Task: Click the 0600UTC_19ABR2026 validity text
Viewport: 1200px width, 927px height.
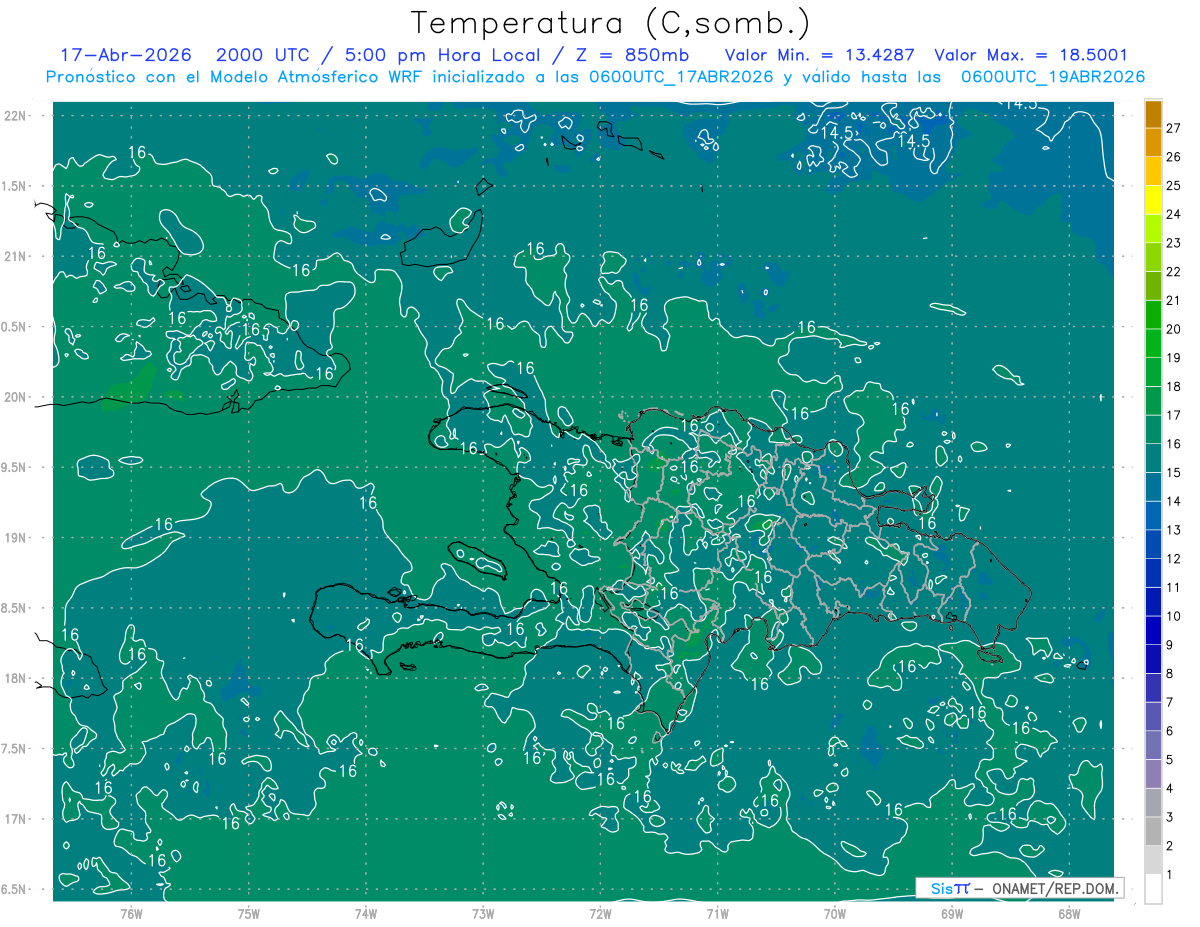Action: (1053, 77)
